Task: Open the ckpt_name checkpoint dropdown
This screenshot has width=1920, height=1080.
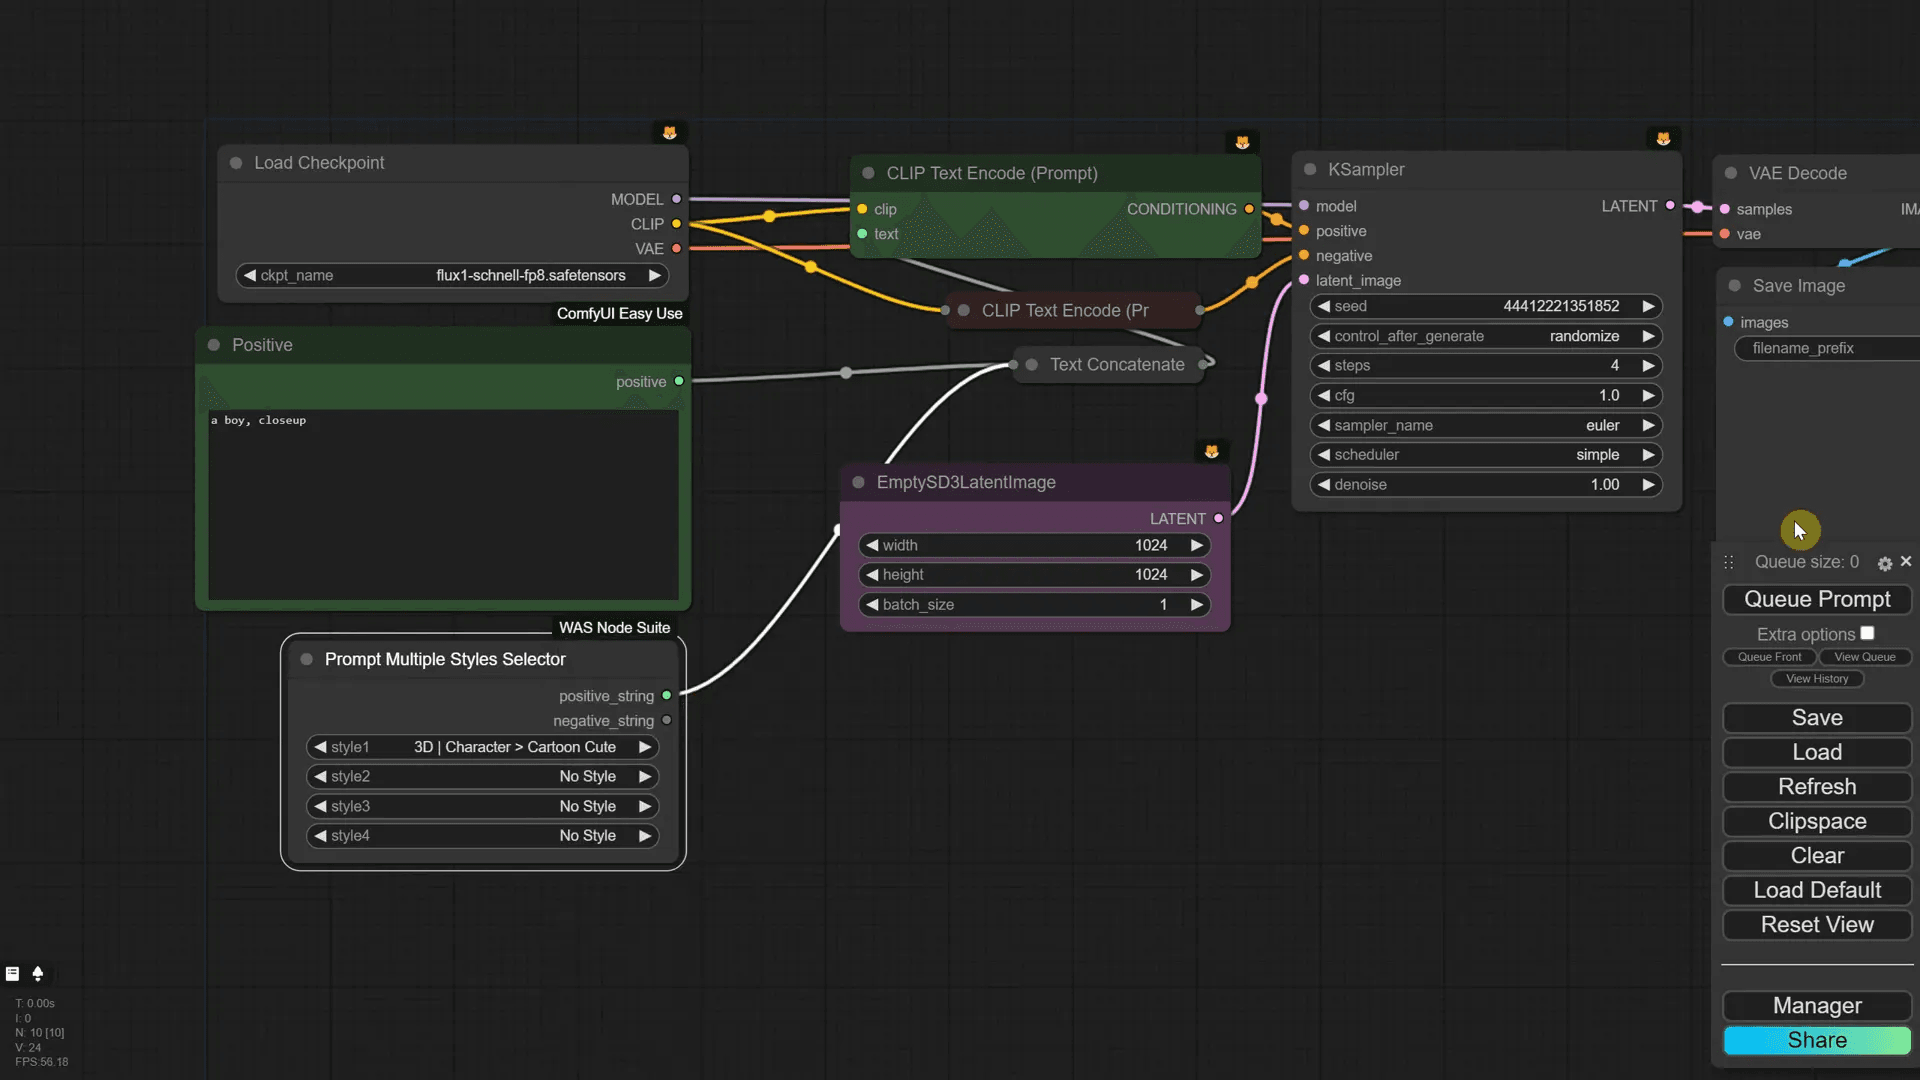Action: tap(452, 275)
